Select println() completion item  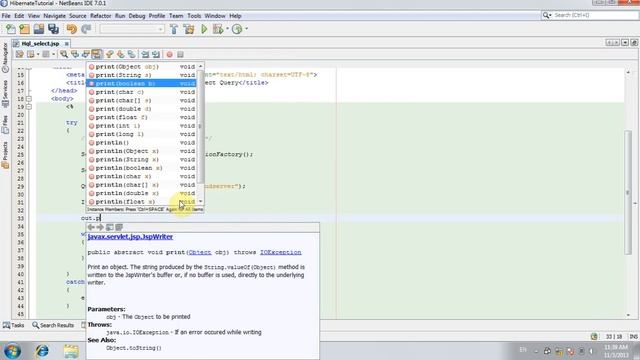click(x=141, y=142)
